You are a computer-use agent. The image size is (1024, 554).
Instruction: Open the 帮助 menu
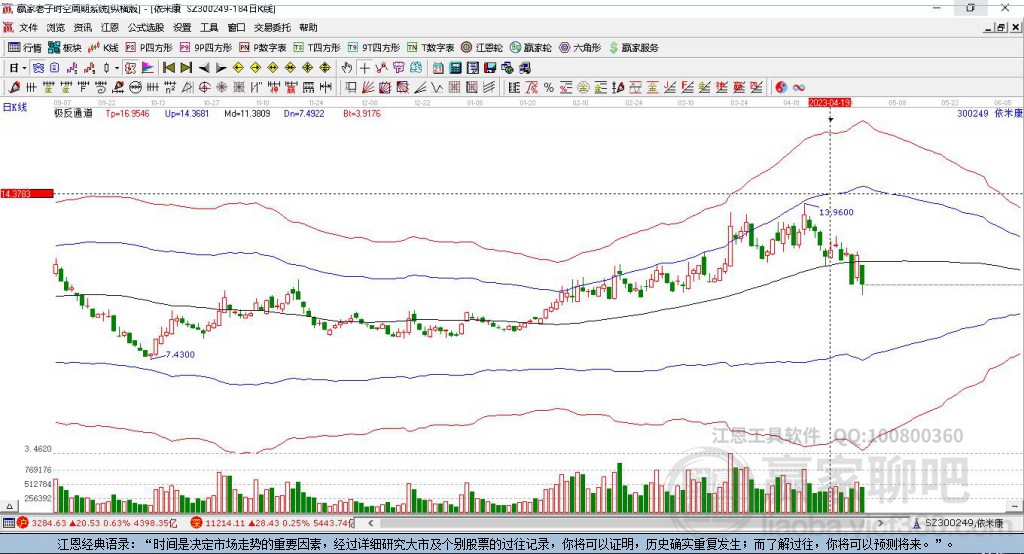tap(308, 27)
